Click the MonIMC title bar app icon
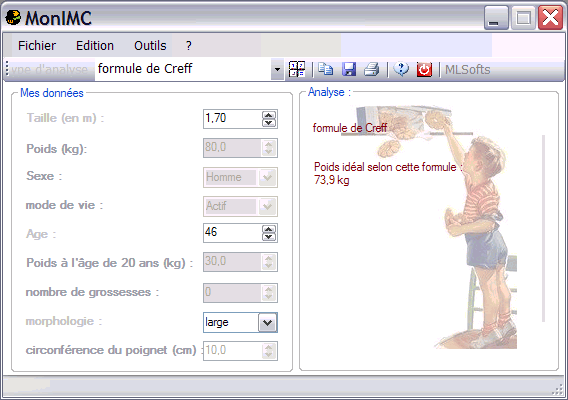 [13, 17]
